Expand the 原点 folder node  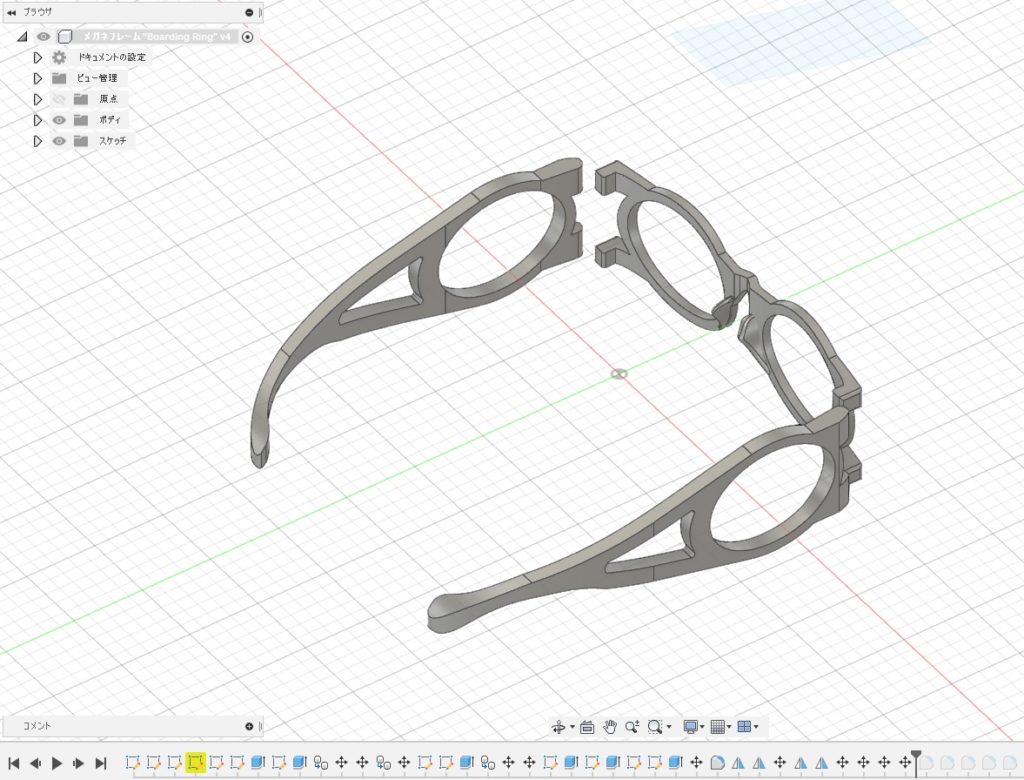click(x=38, y=99)
